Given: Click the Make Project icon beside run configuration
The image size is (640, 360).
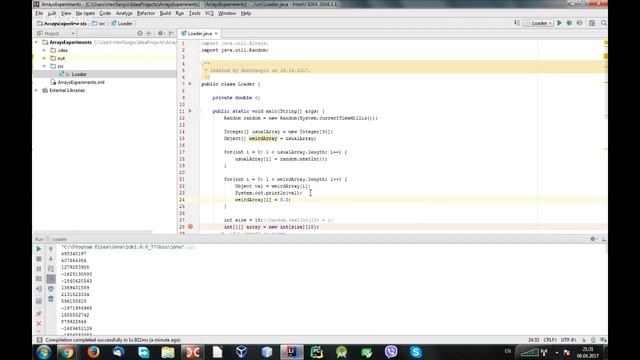Looking at the screenshot, I should (517, 23).
